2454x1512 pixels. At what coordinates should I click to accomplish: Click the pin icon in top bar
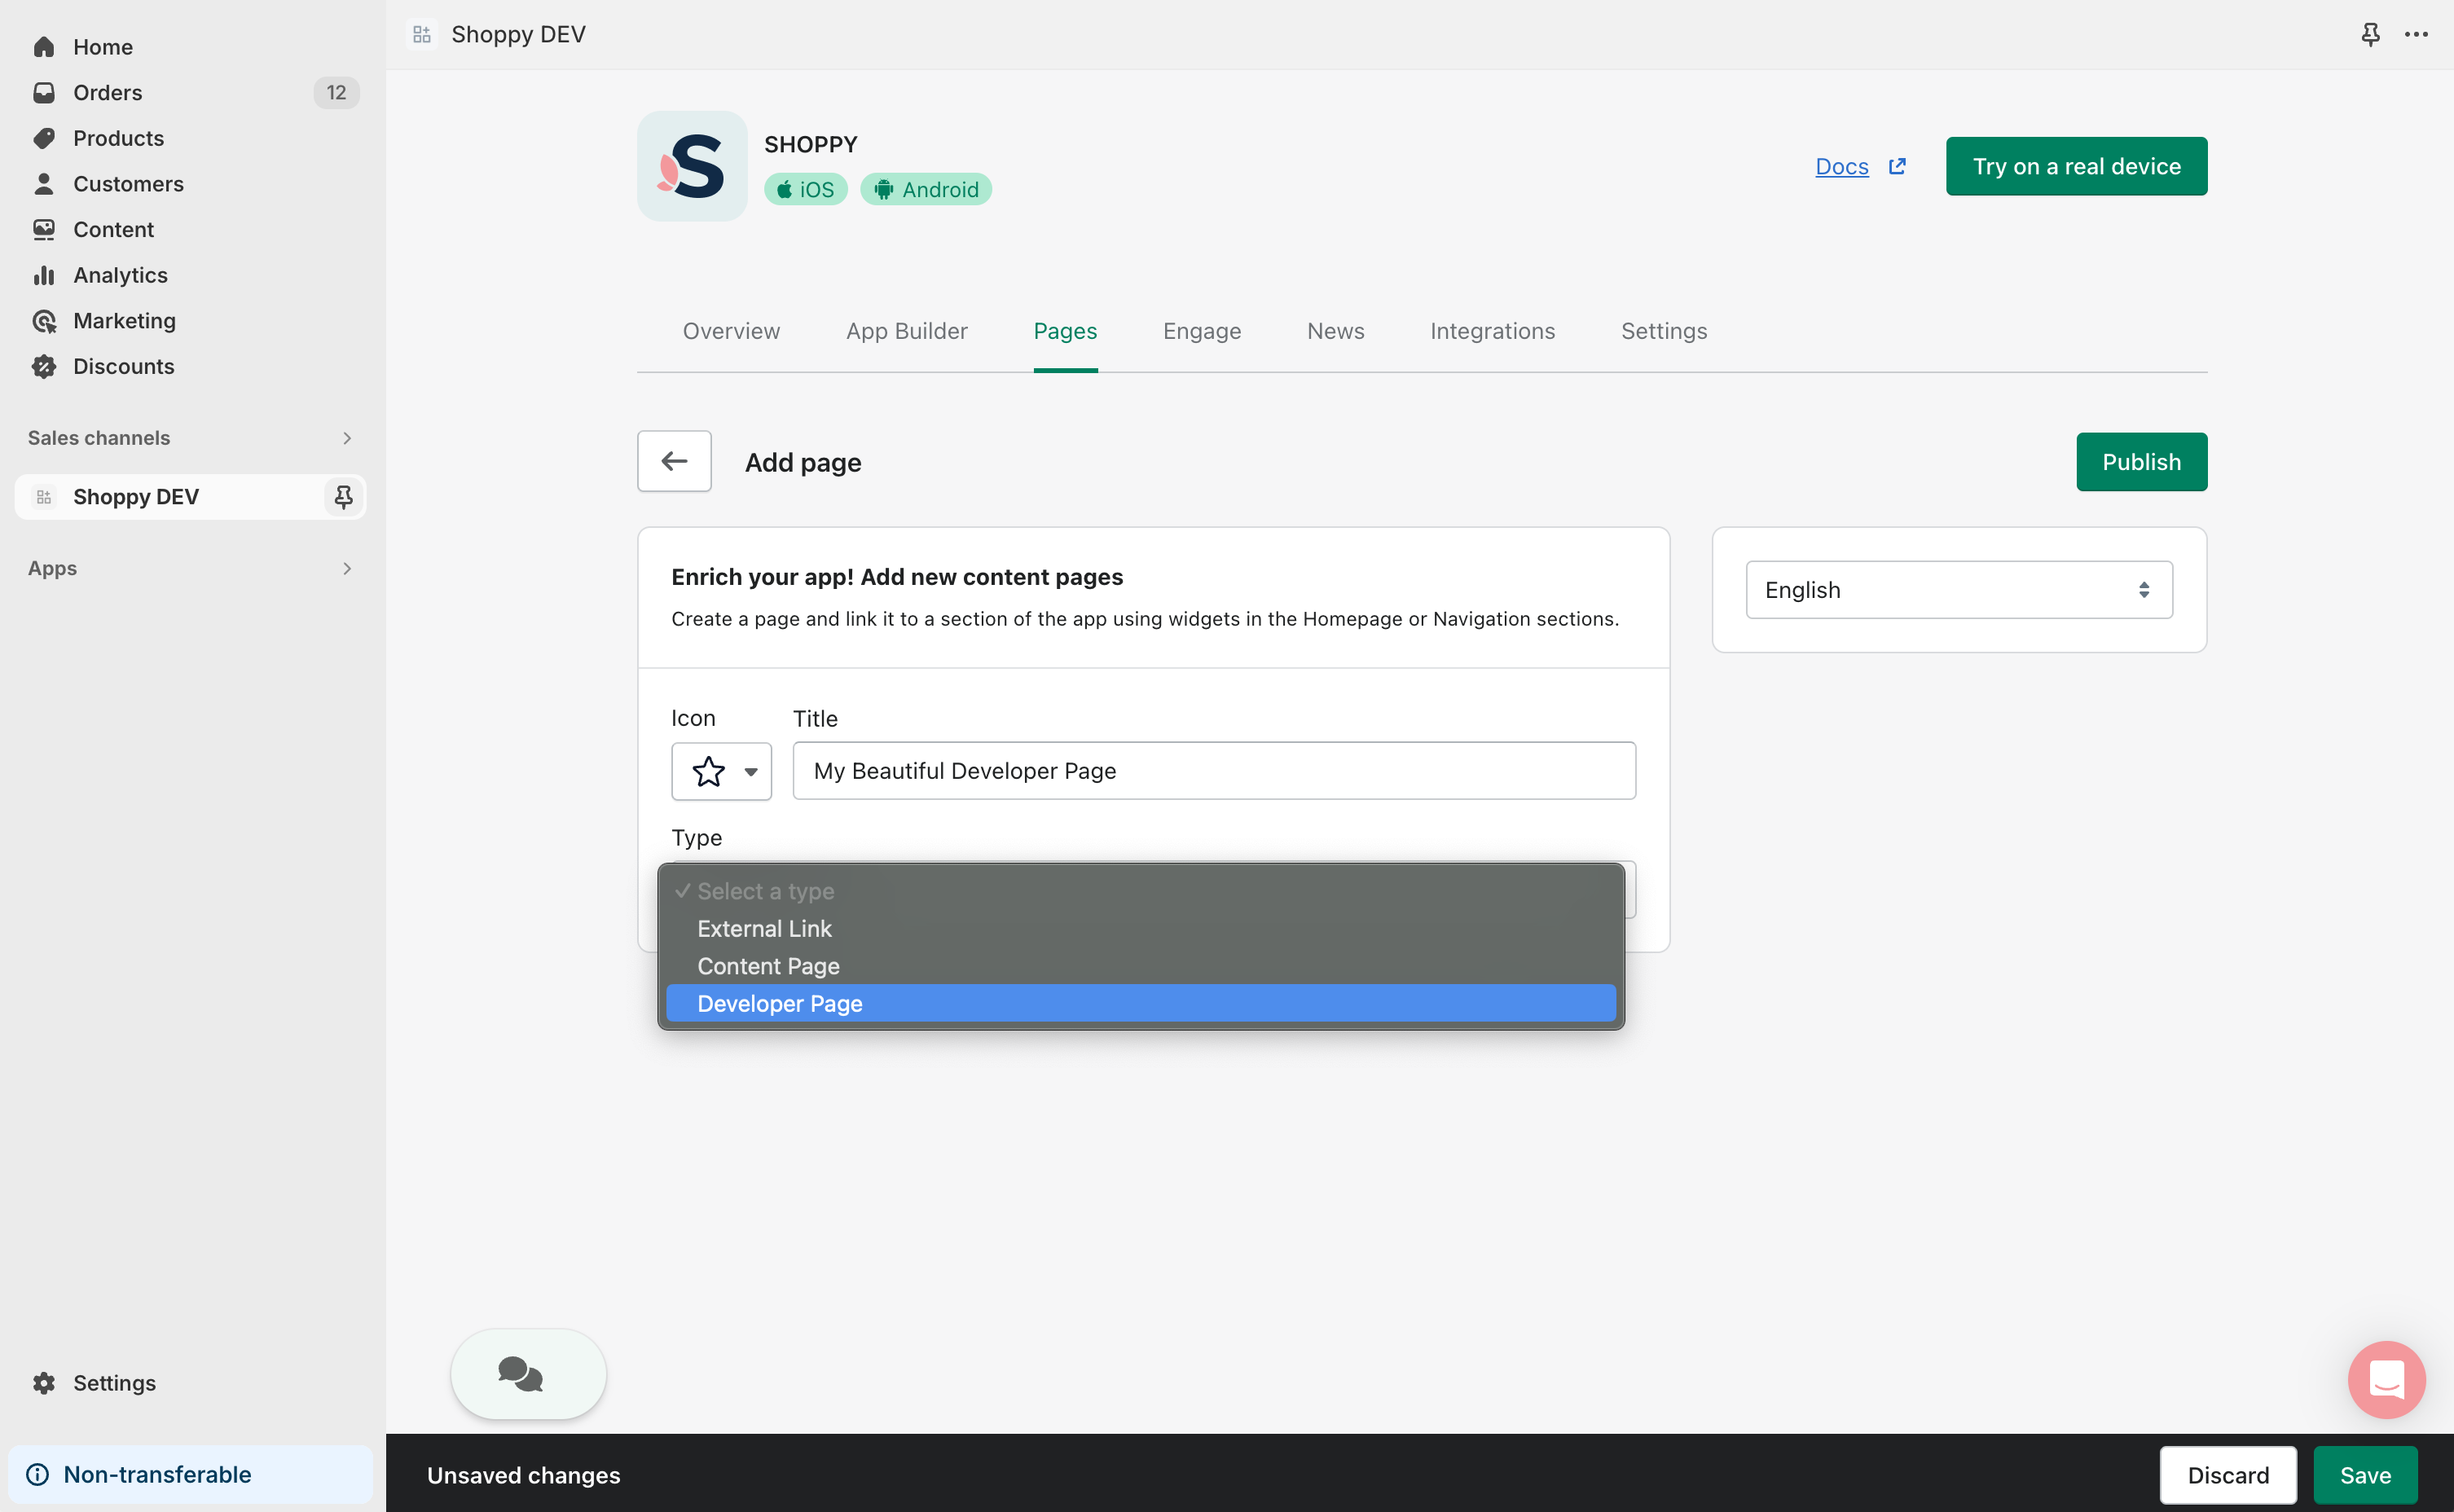(x=2370, y=34)
